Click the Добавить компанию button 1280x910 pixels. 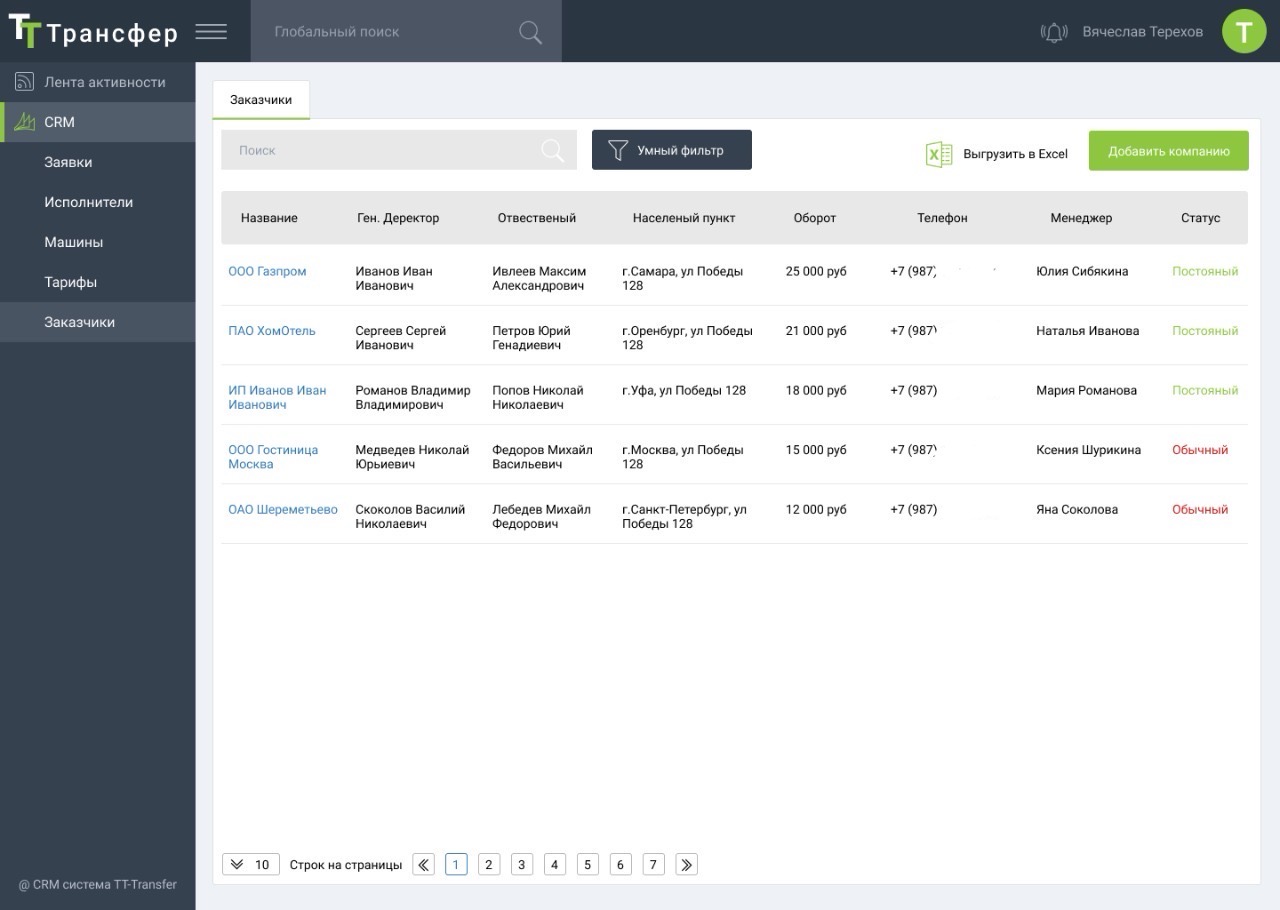pyautogui.click(x=1168, y=151)
